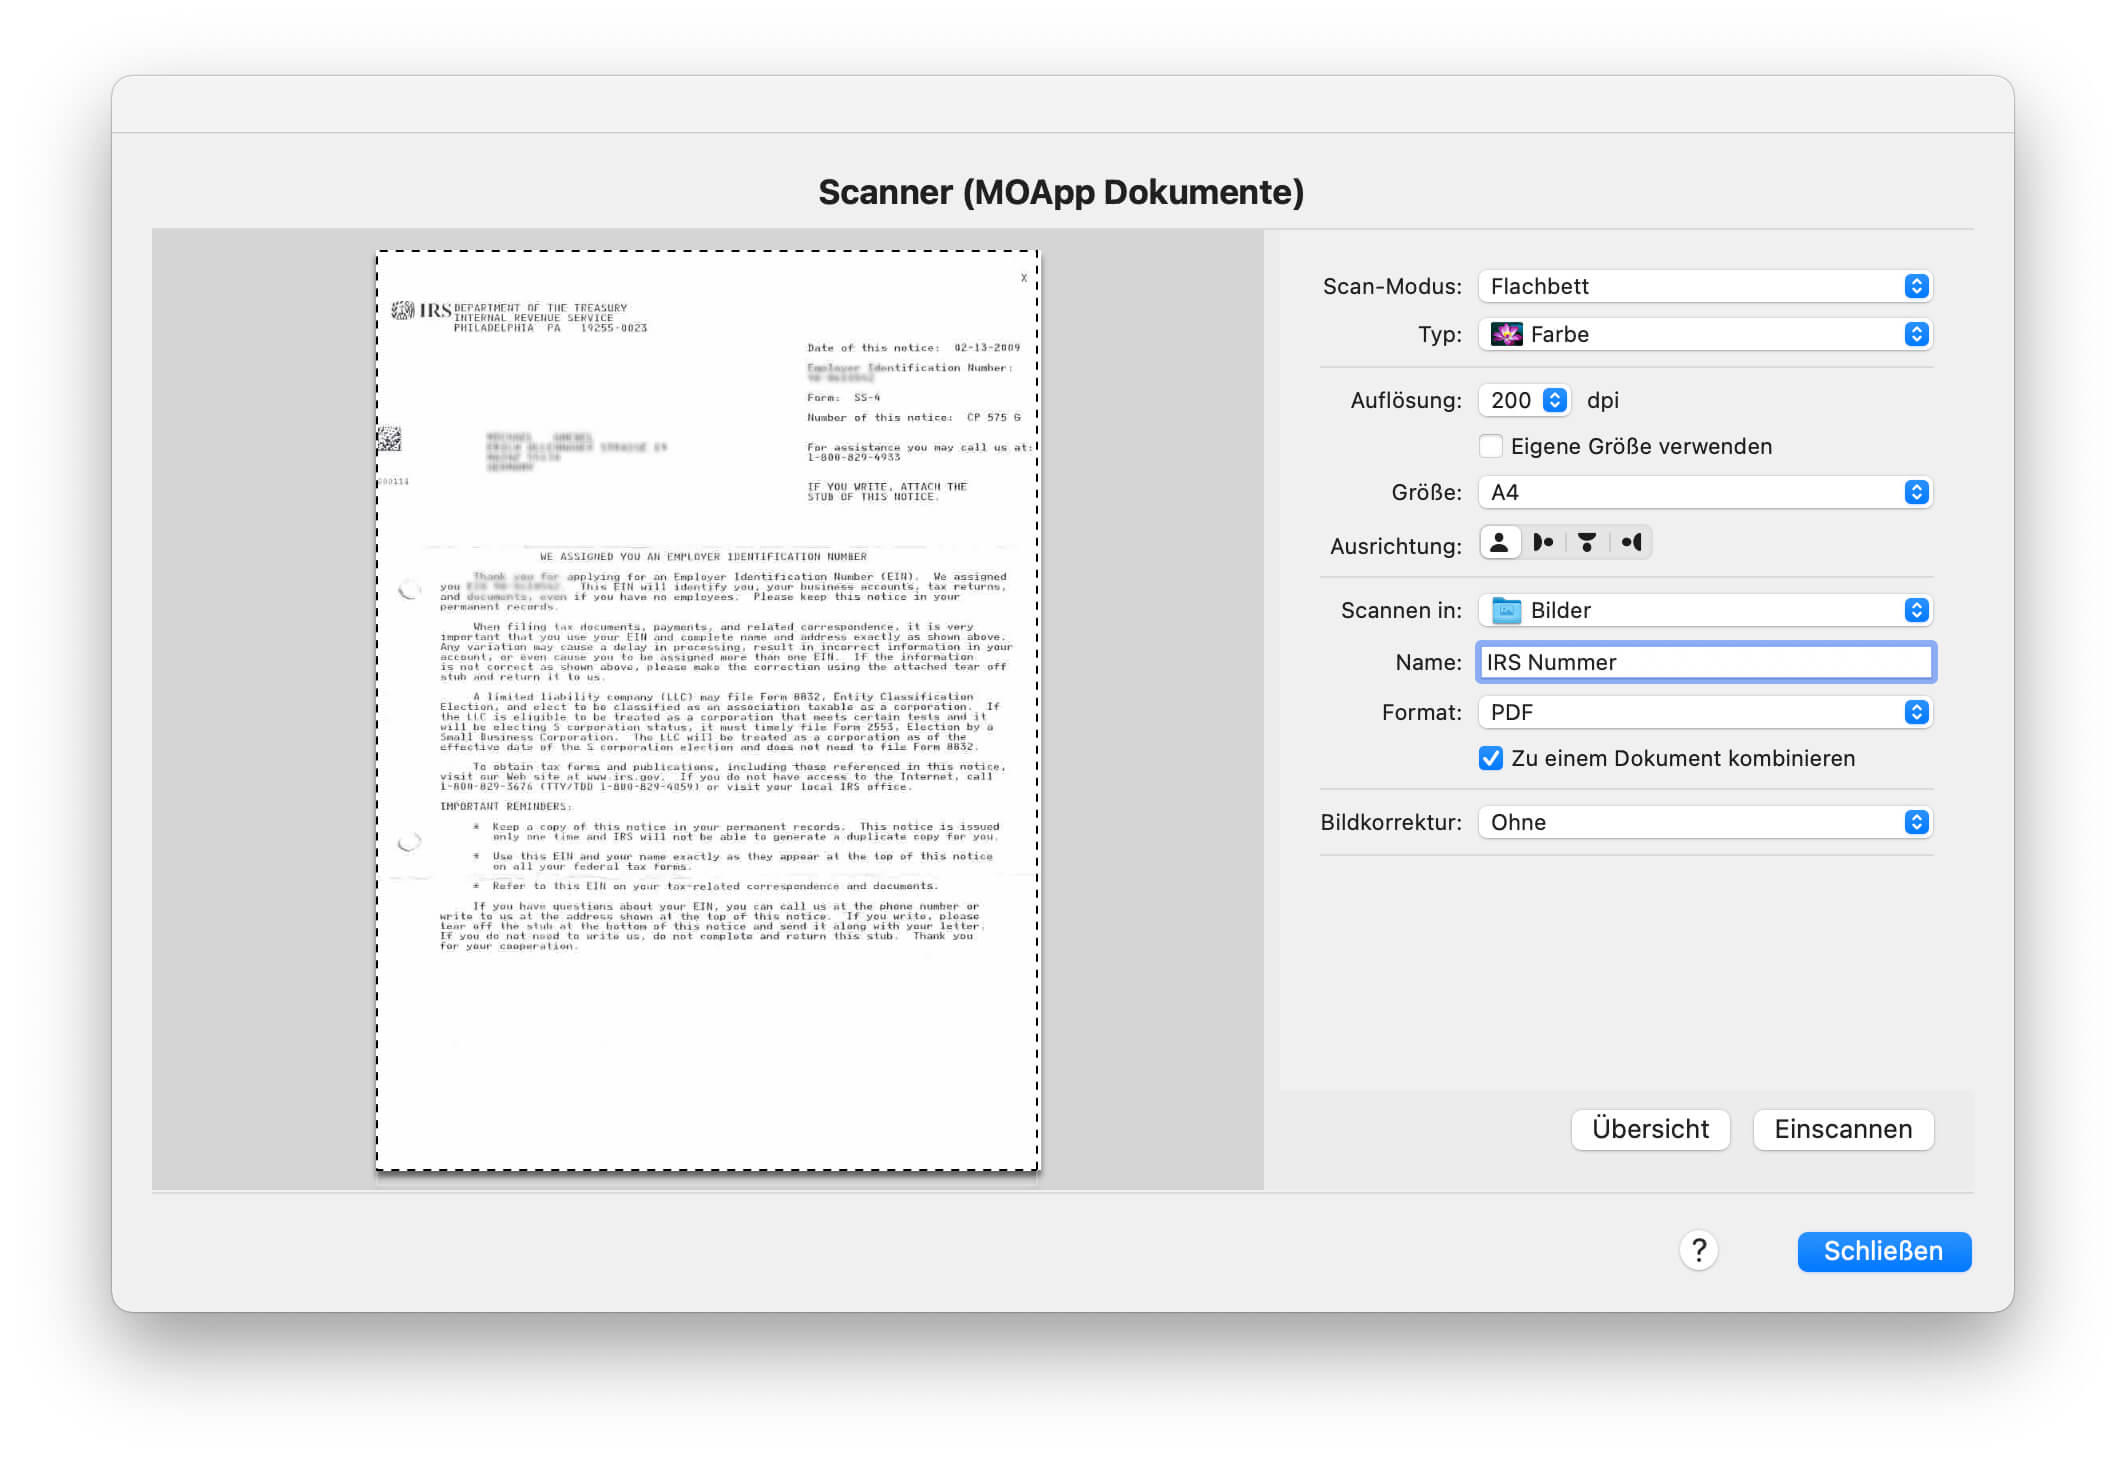2126x1460 pixels.
Task: Click the Schließen button
Action: pyautogui.click(x=1883, y=1252)
